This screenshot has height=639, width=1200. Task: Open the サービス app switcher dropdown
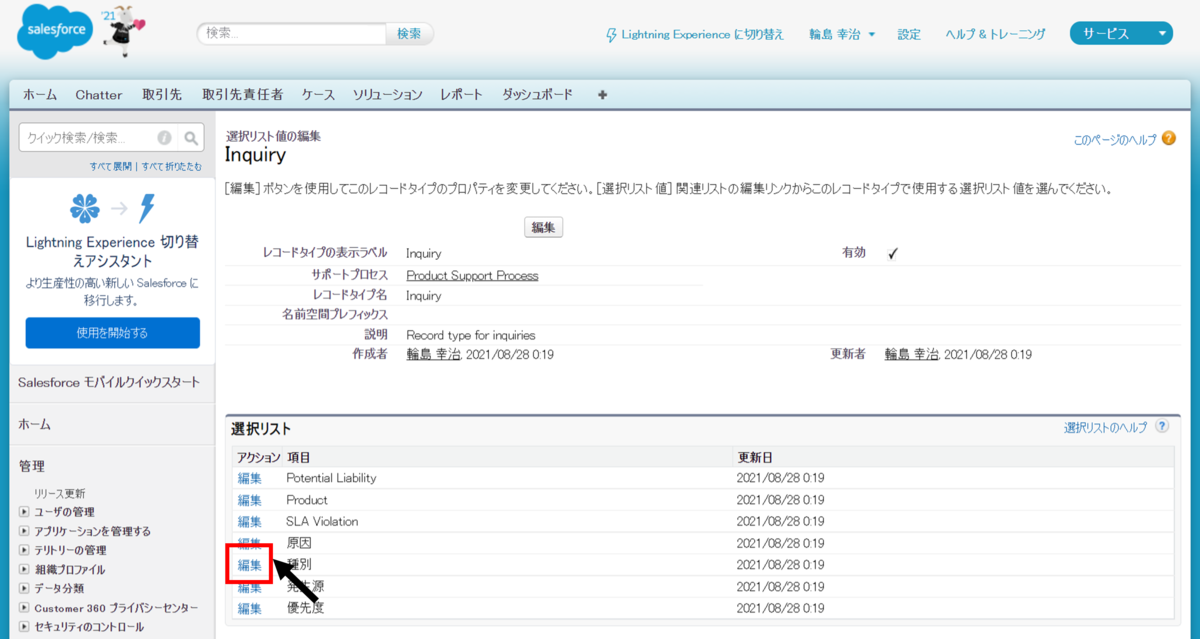[x=1121, y=34]
